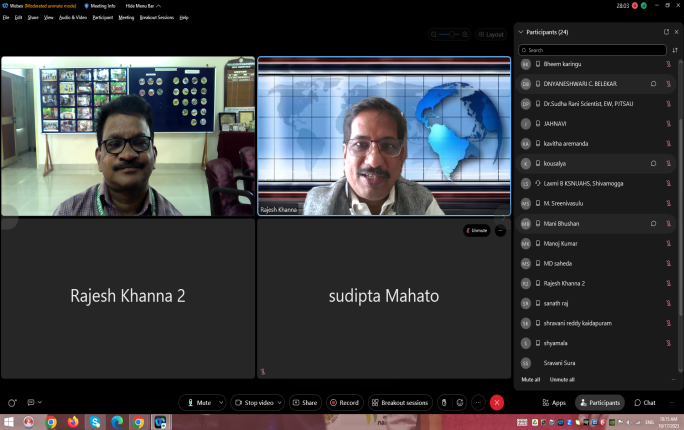The height and width of the screenshot is (430, 684).
Task: Open chat with kousalya
Action: [x=653, y=164]
